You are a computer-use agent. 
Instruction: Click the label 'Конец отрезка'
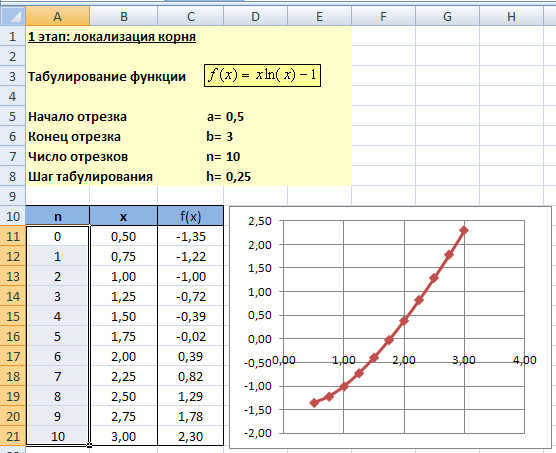point(74,136)
